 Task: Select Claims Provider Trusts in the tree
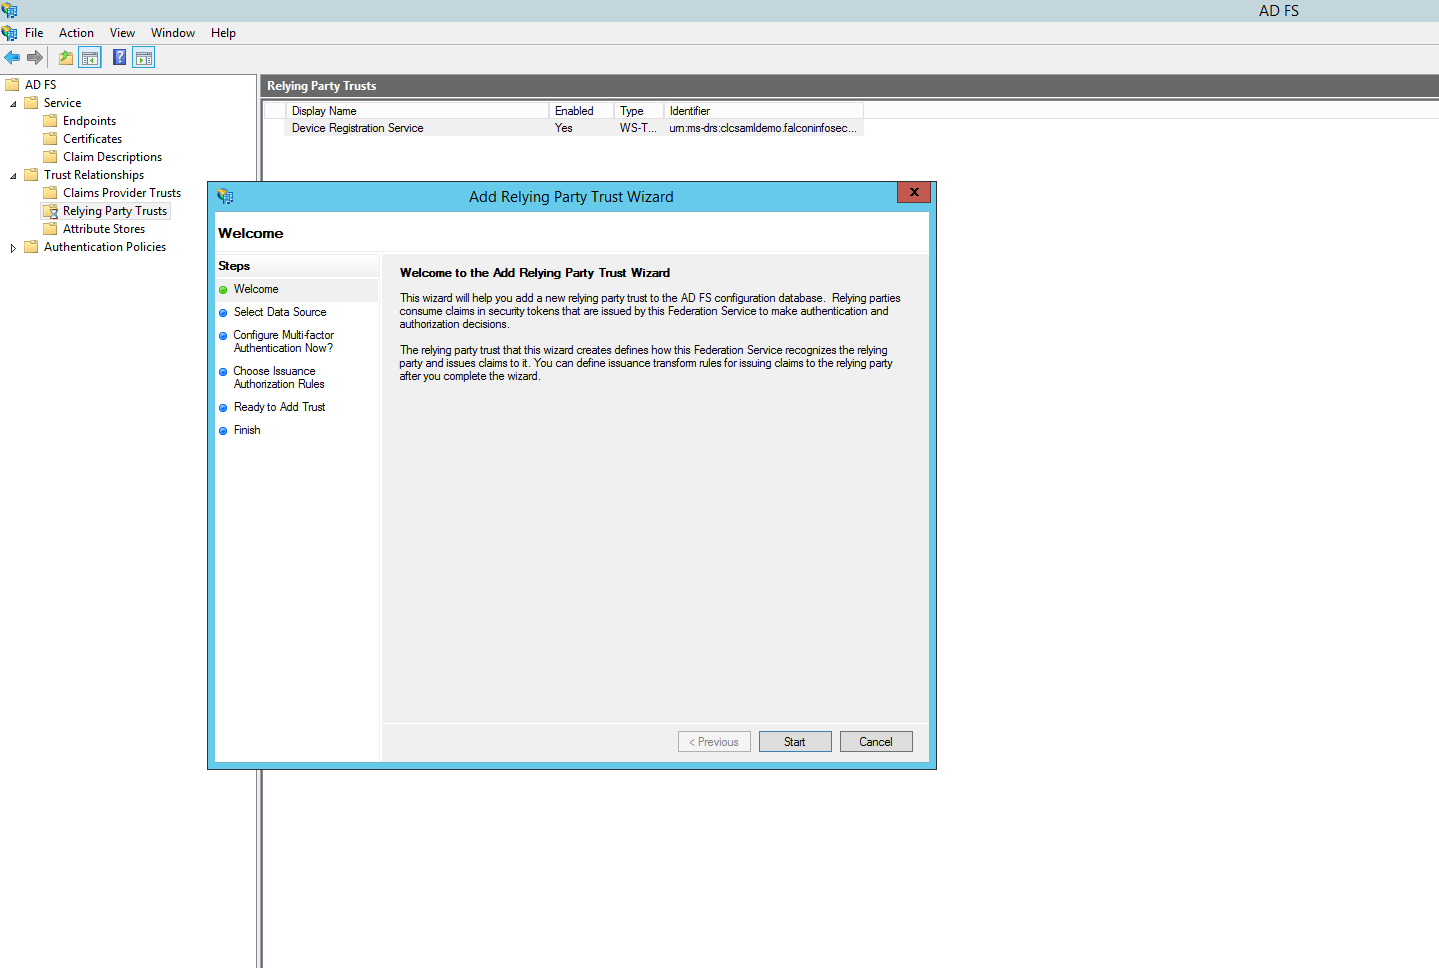pyautogui.click(x=122, y=193)
